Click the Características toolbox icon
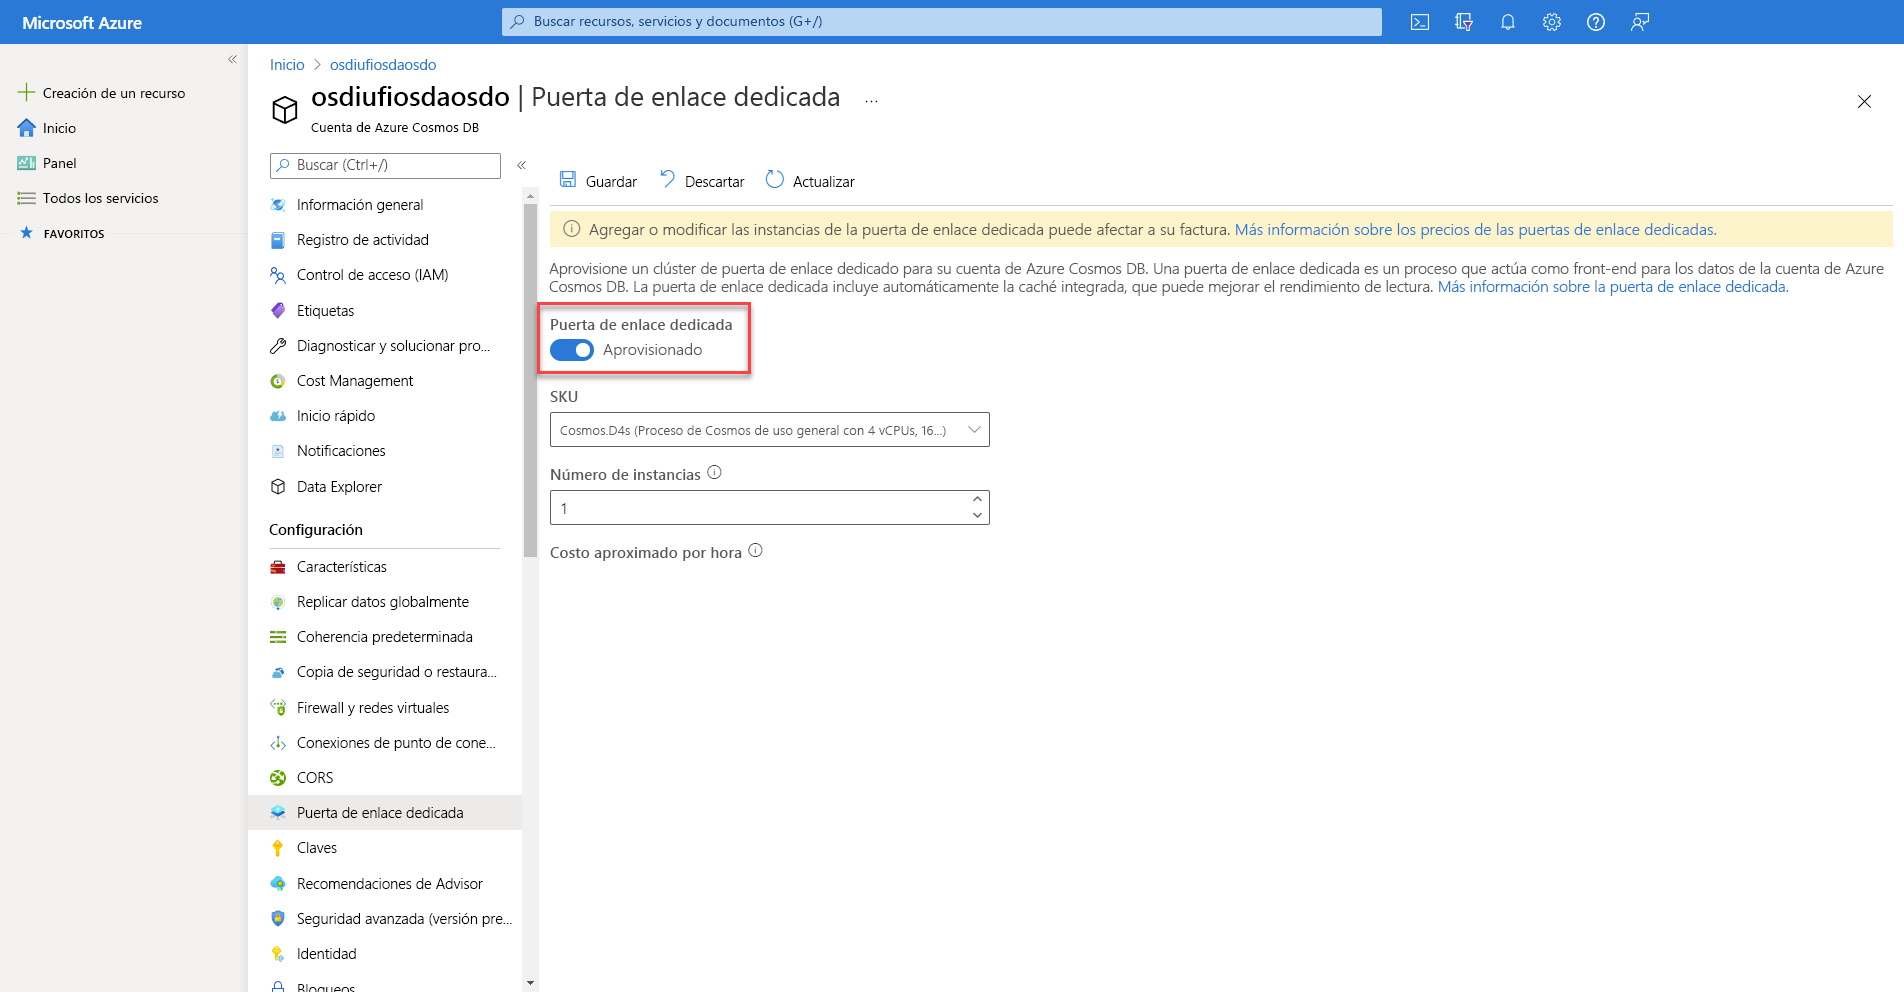 (x=278, y=567)
